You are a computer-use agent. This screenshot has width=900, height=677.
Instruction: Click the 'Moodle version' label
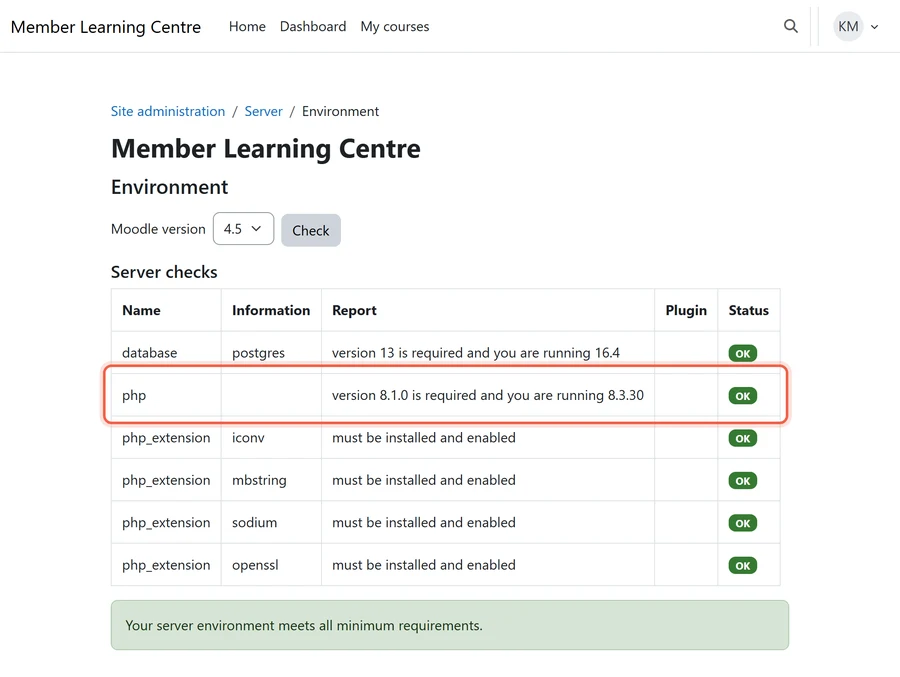tap(158, 229)
